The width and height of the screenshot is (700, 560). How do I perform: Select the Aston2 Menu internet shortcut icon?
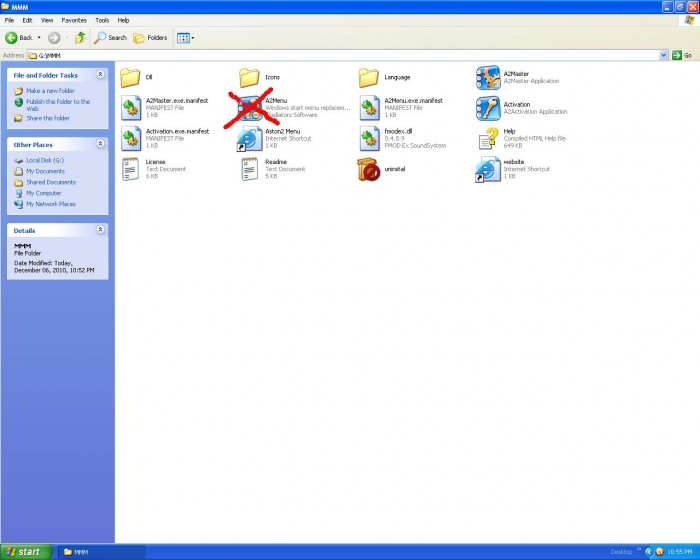[249, 139]
